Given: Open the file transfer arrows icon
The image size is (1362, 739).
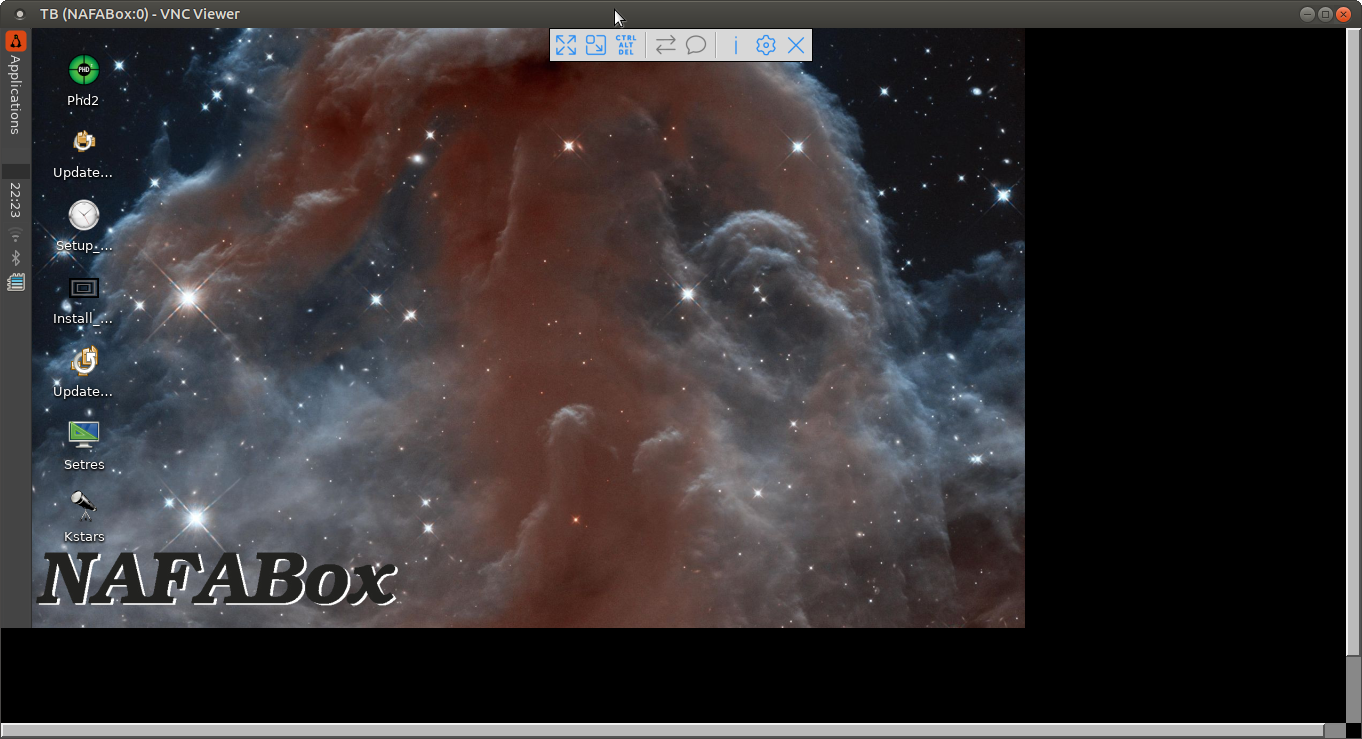Looking at the screenshot, I should pos(666,45).
